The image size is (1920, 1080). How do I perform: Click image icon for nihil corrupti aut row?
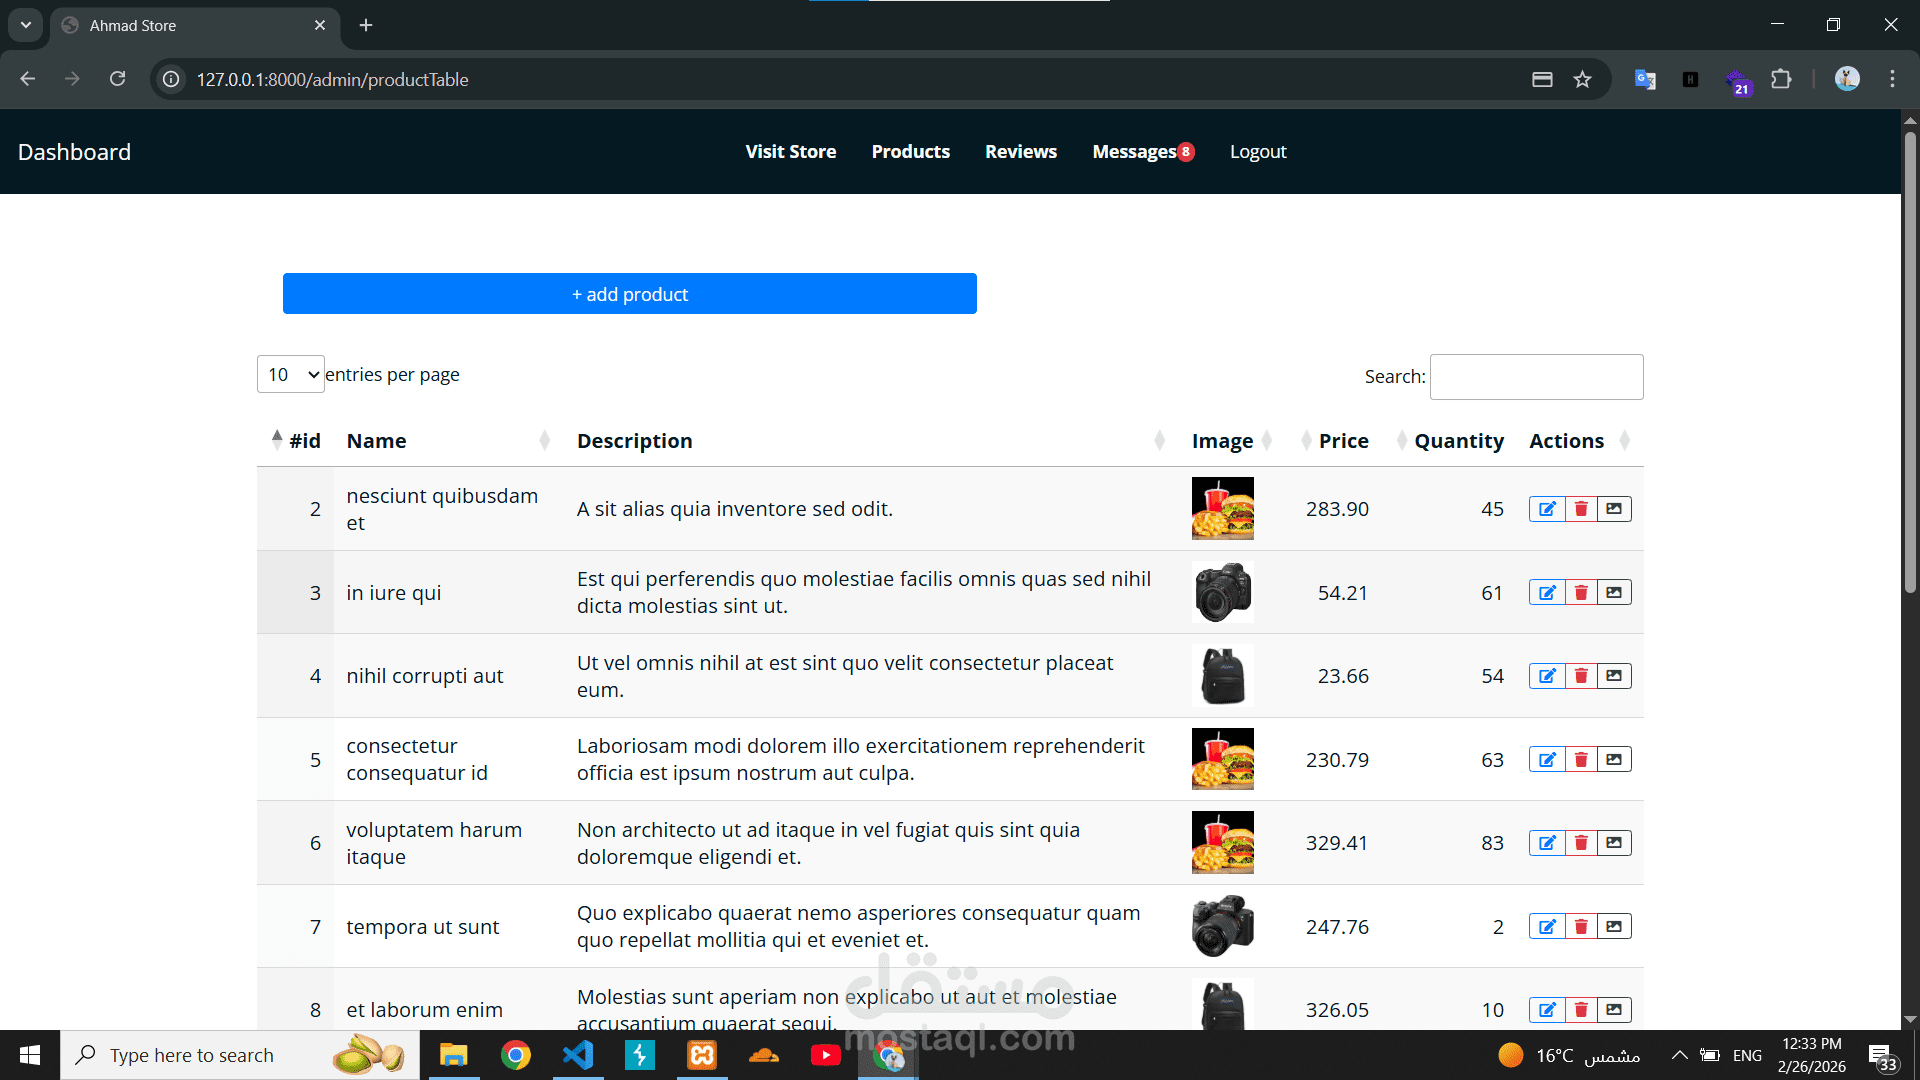tap(1614, 676)
